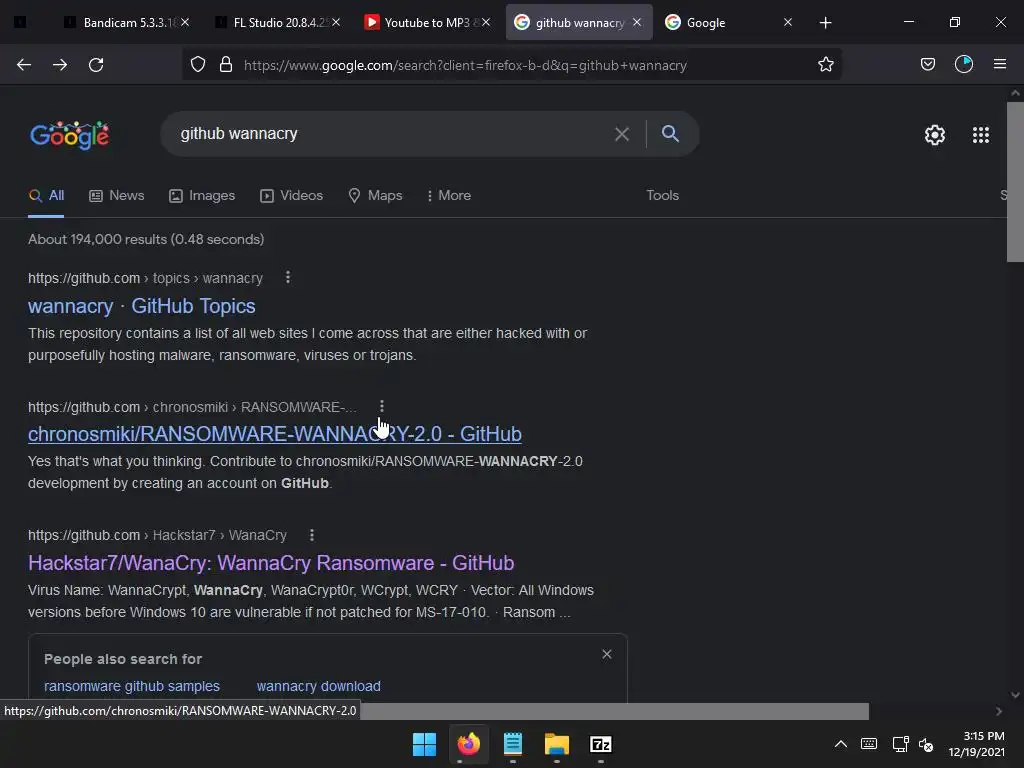Open Notepad from taskbar
Image resolution: width=1024 pixels, height=768 pixels.
coord(513,744)
